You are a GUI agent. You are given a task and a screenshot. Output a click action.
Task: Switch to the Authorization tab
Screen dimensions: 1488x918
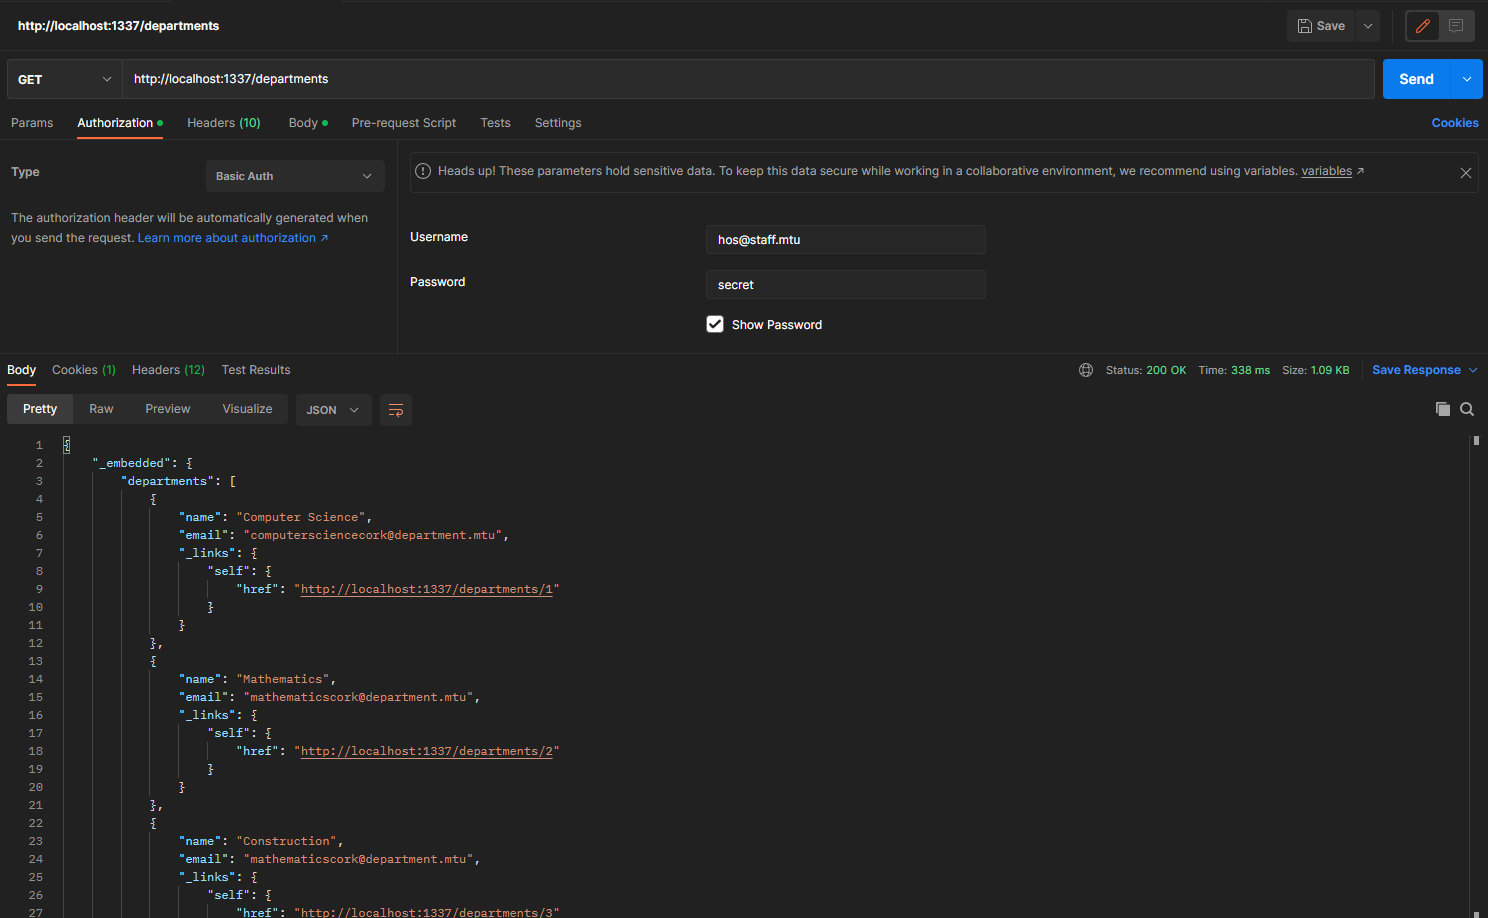(x=120, y=123)
